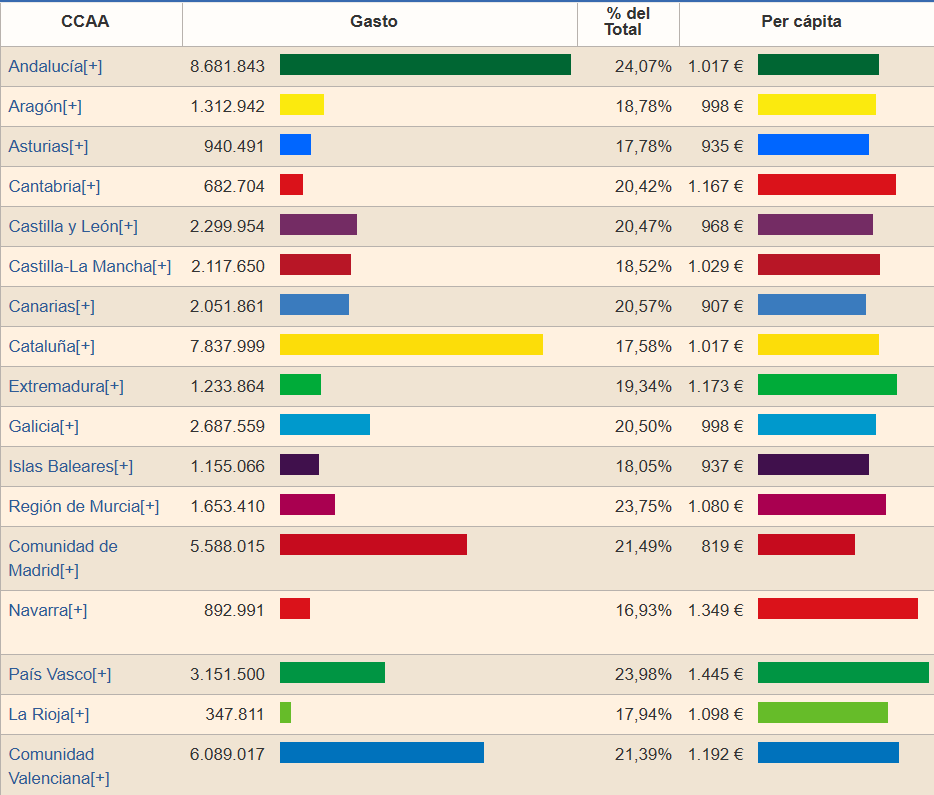Select Valenciana Gasto value 6.089.017
This screenshot has width=934, height=795.
(x=227, y=755)
